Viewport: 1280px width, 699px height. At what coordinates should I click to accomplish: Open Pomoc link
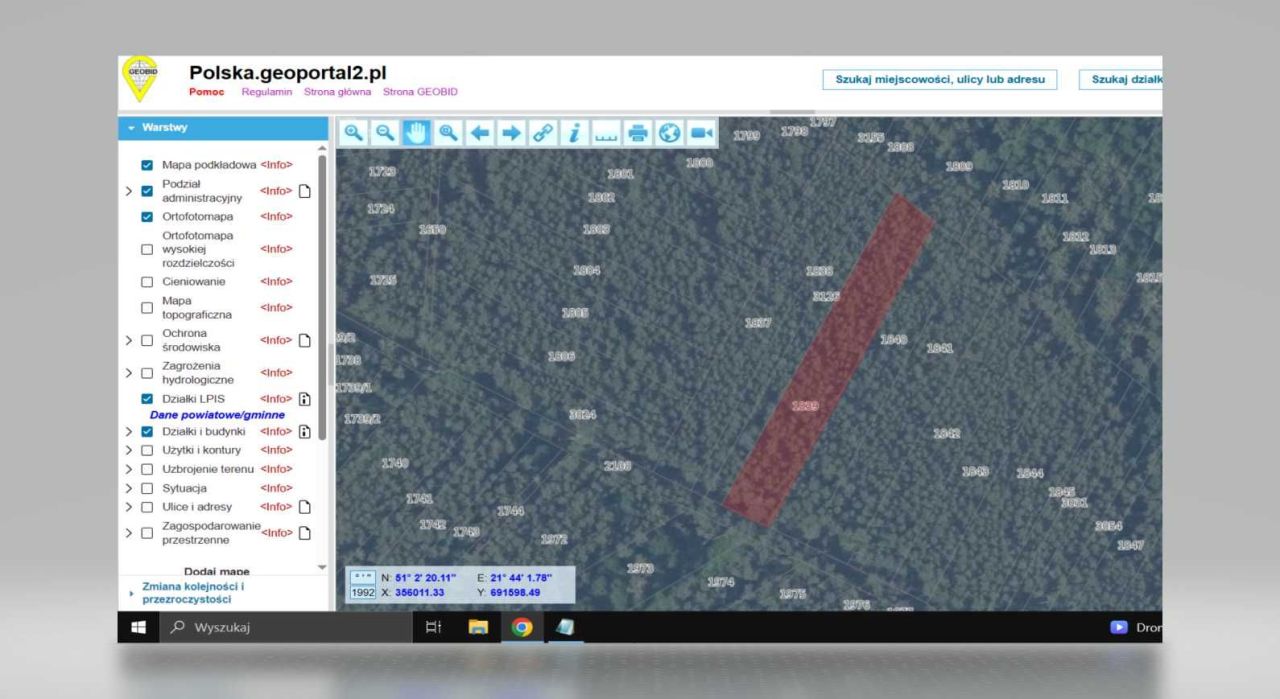click(x=207, y=92)
